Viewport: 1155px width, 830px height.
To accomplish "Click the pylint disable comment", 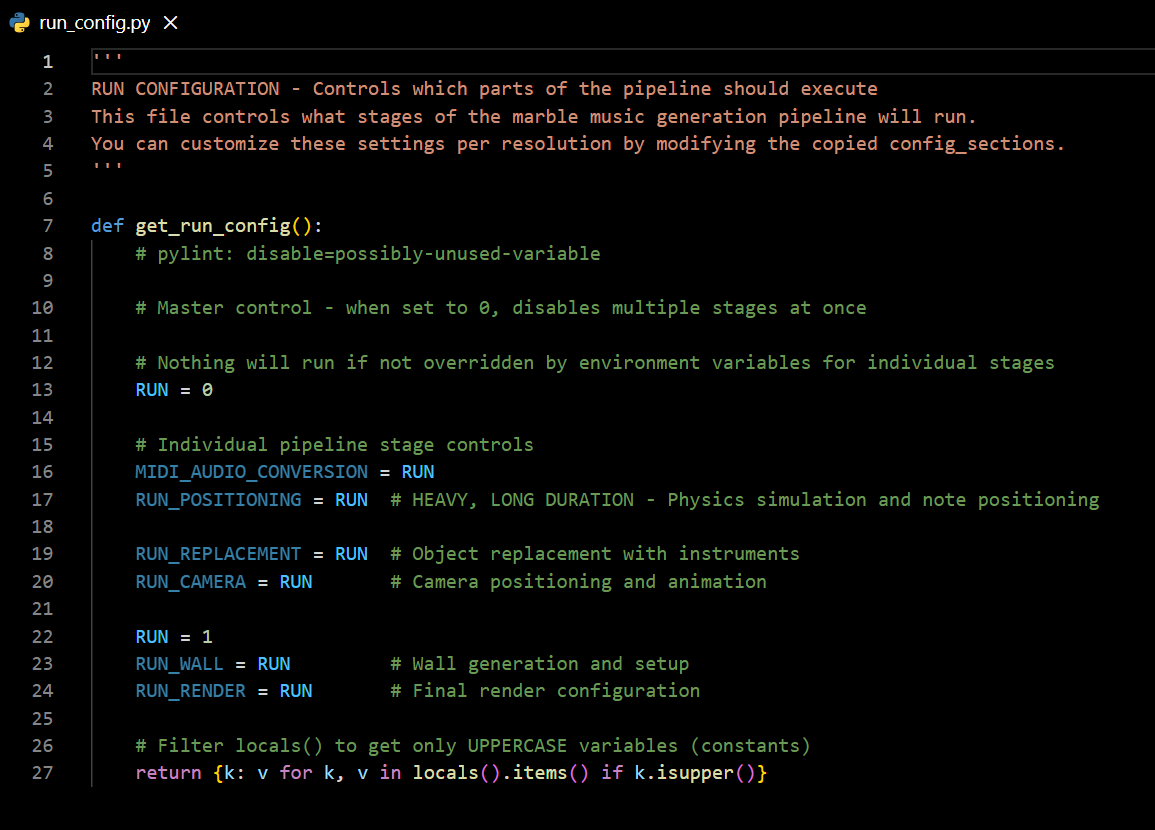I will [x=366, y=253].
